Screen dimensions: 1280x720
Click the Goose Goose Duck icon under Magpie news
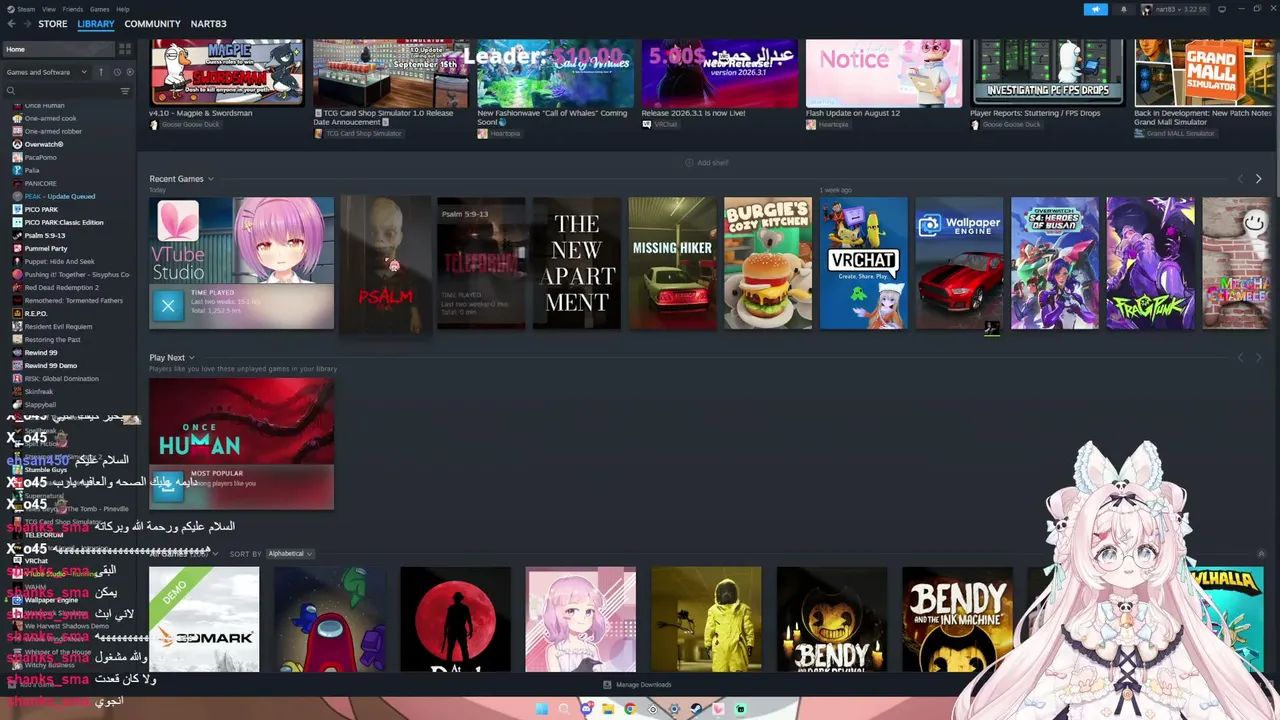[x=154, y=125]
